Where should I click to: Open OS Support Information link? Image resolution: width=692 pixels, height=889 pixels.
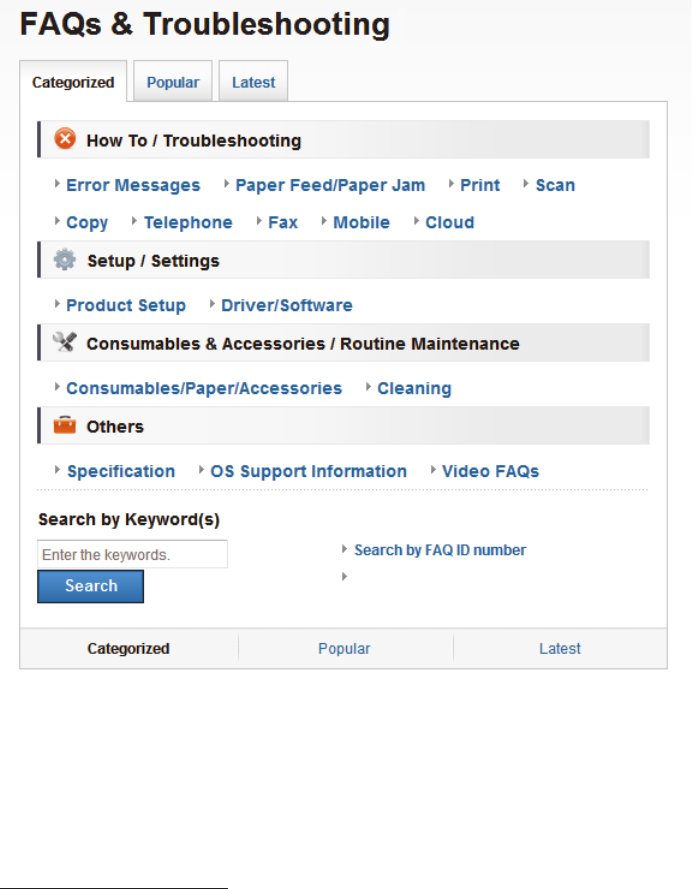click(x=309, y=471)
